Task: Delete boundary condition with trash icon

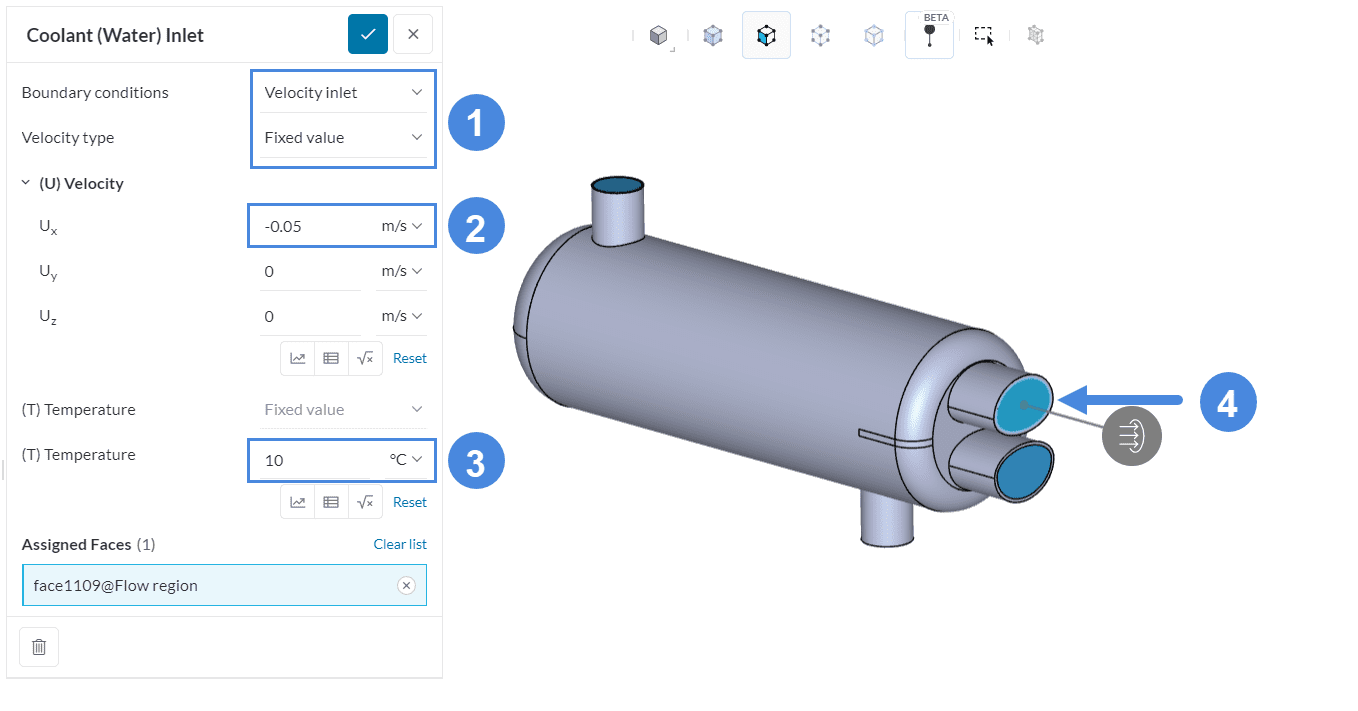Action: click(x=39, y=647)
